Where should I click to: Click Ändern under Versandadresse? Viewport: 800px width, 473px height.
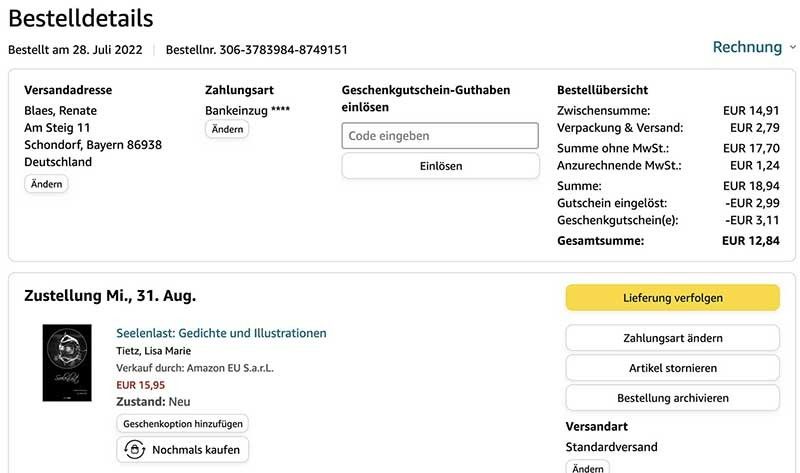[x=46, y=184]
